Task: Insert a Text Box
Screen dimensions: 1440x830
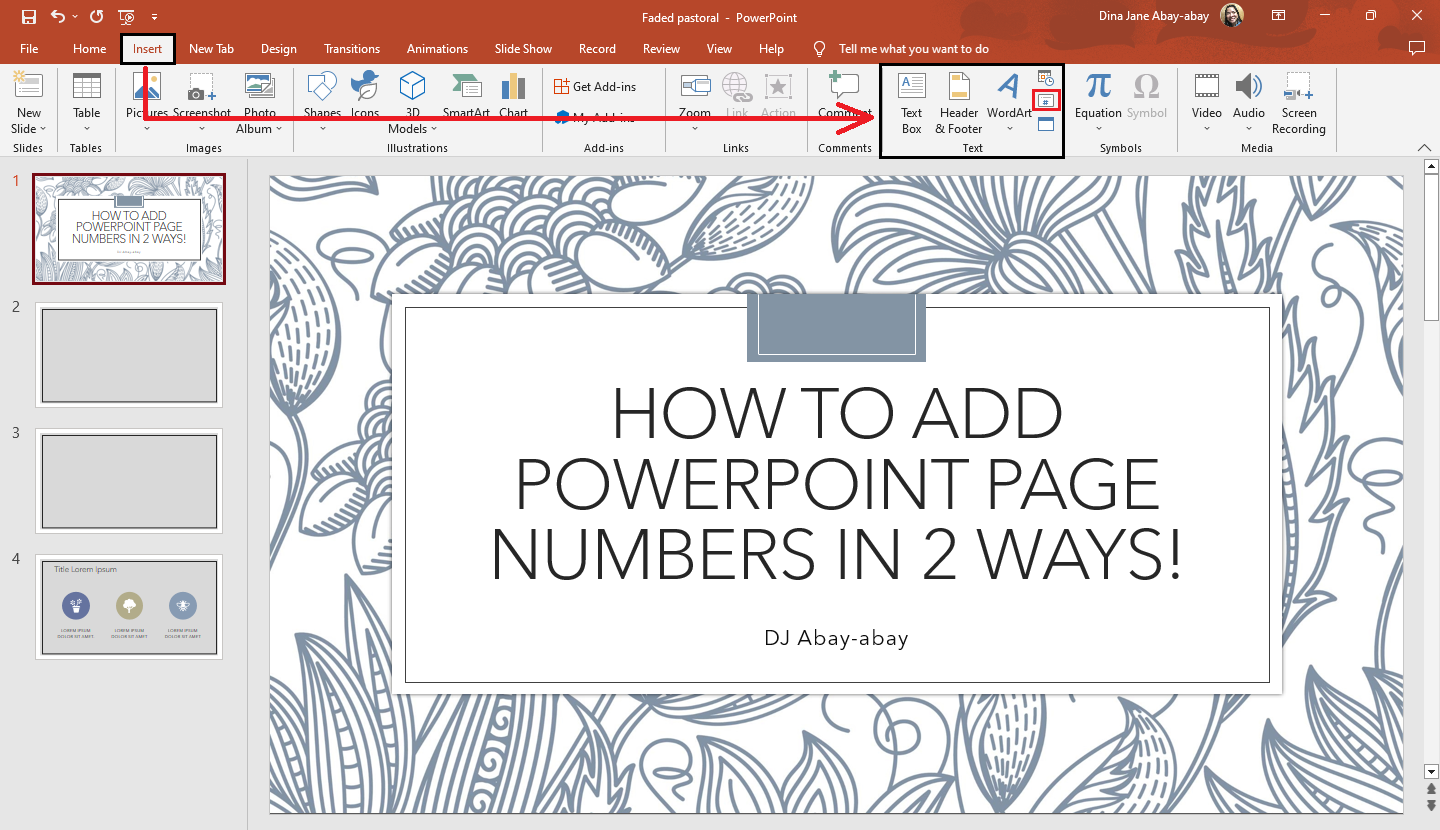Action: [x=911, y=103]
